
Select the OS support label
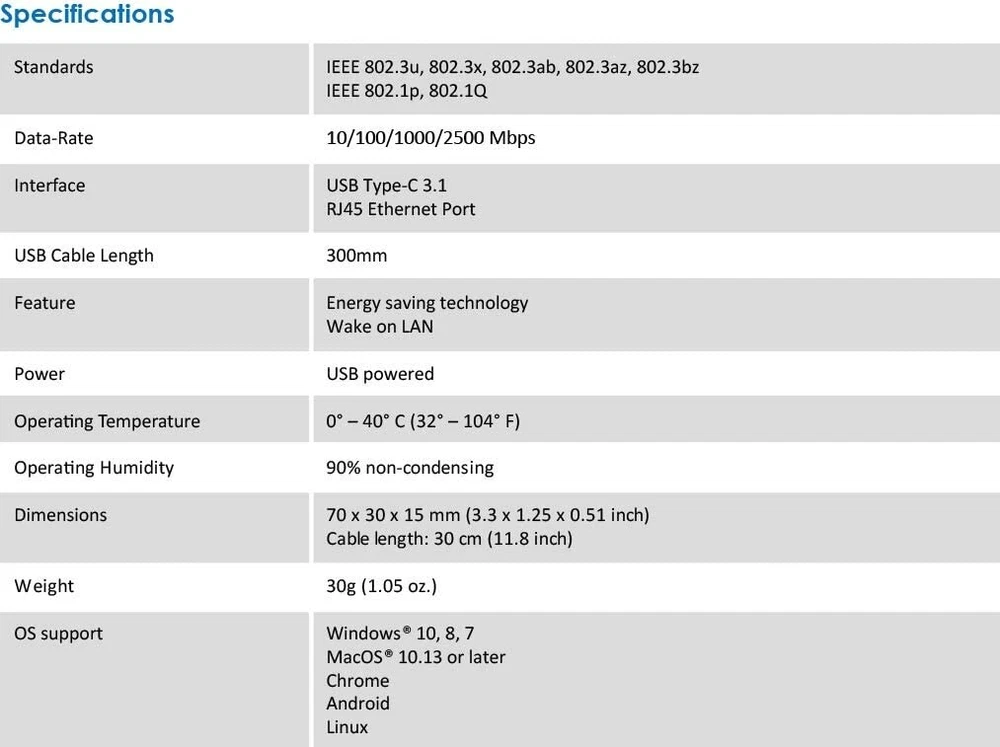click(58, 633)
